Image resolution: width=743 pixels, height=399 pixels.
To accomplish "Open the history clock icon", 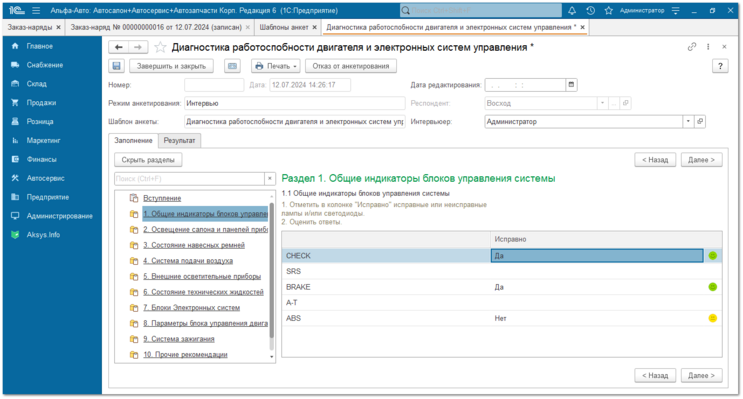I will [590, 10].
